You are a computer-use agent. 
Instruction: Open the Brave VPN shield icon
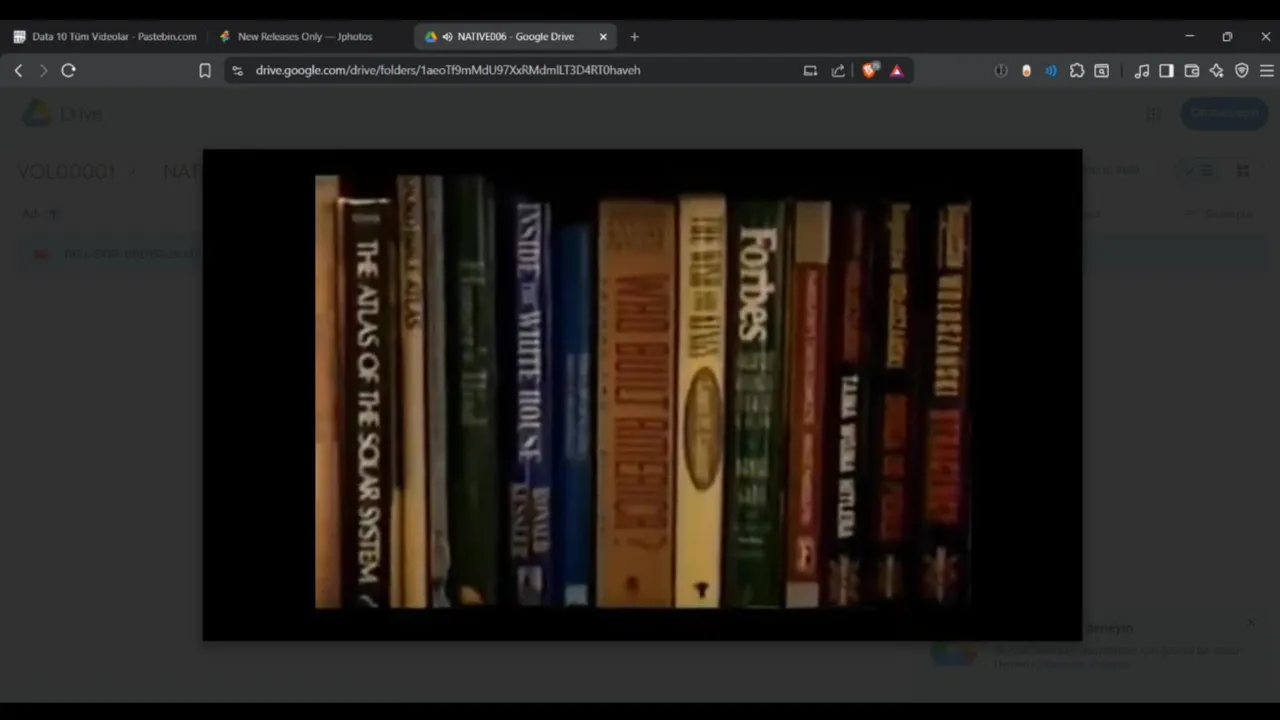pos(1241,70)
